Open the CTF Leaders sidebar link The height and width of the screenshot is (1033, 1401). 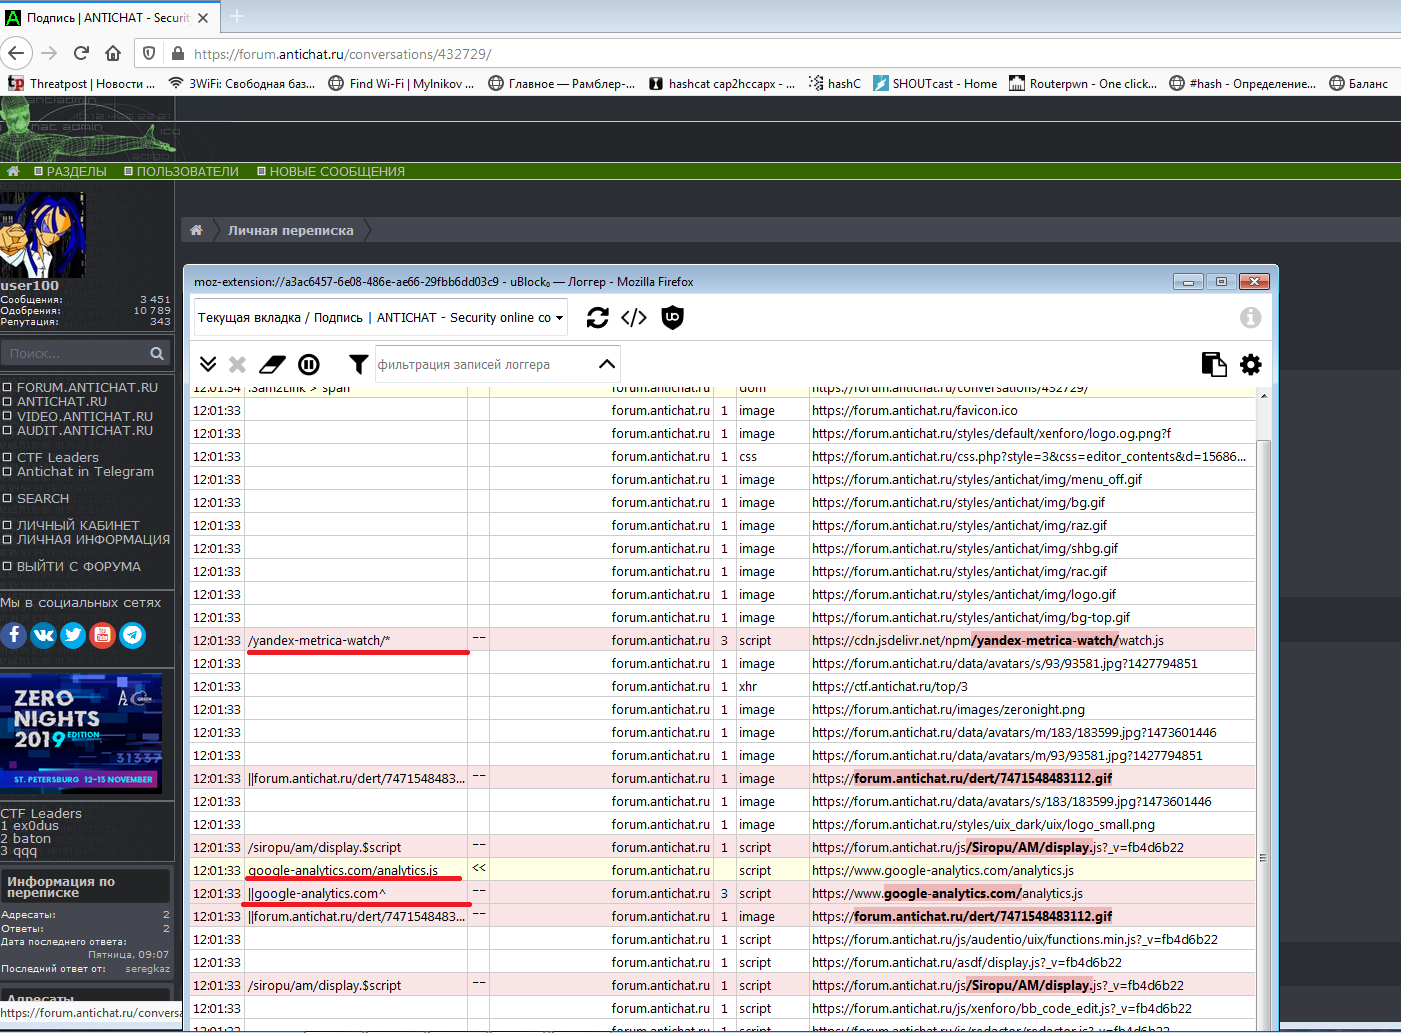(x=57, y=458)
